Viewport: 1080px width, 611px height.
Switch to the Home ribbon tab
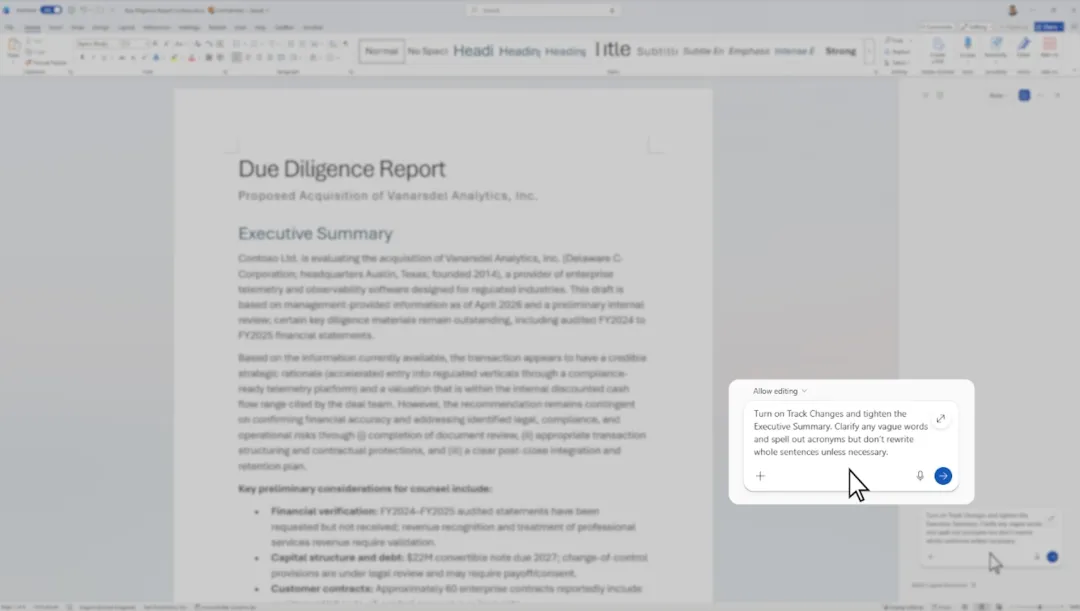pos(32,28)
